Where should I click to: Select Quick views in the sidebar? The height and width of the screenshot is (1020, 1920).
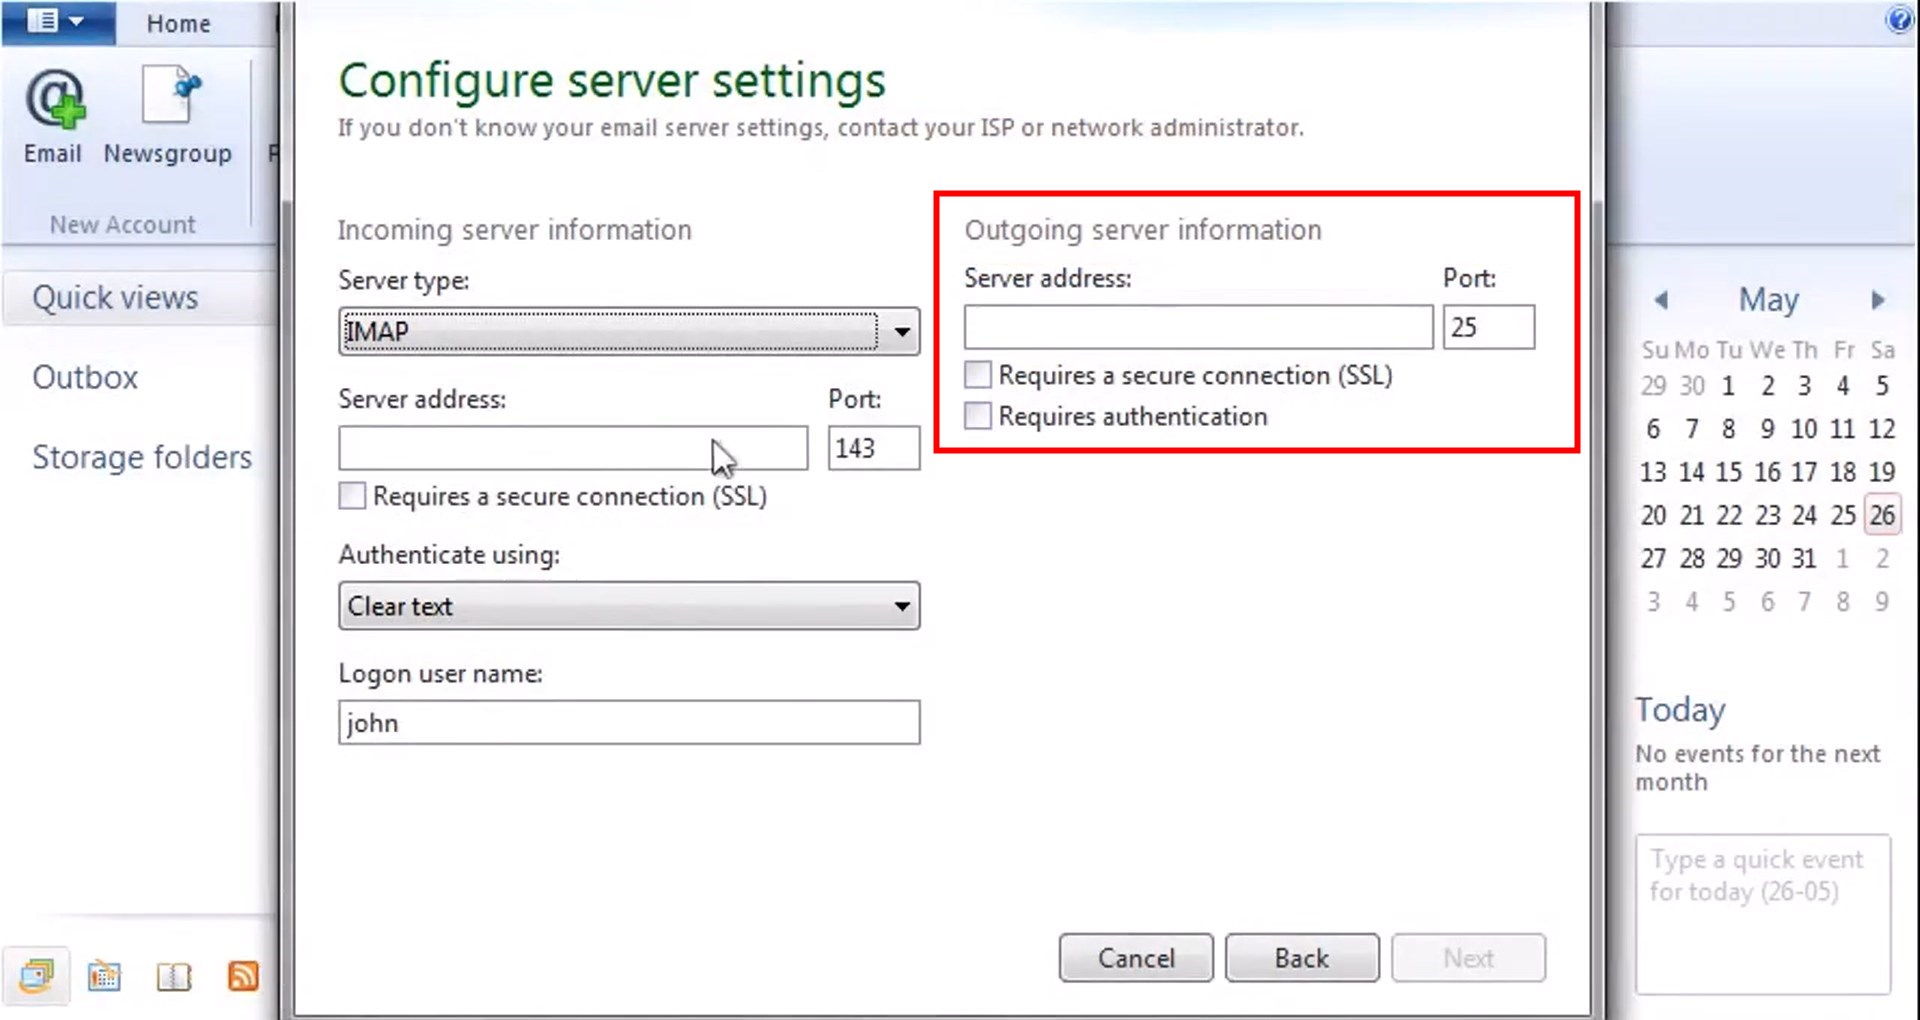(114, 297)
